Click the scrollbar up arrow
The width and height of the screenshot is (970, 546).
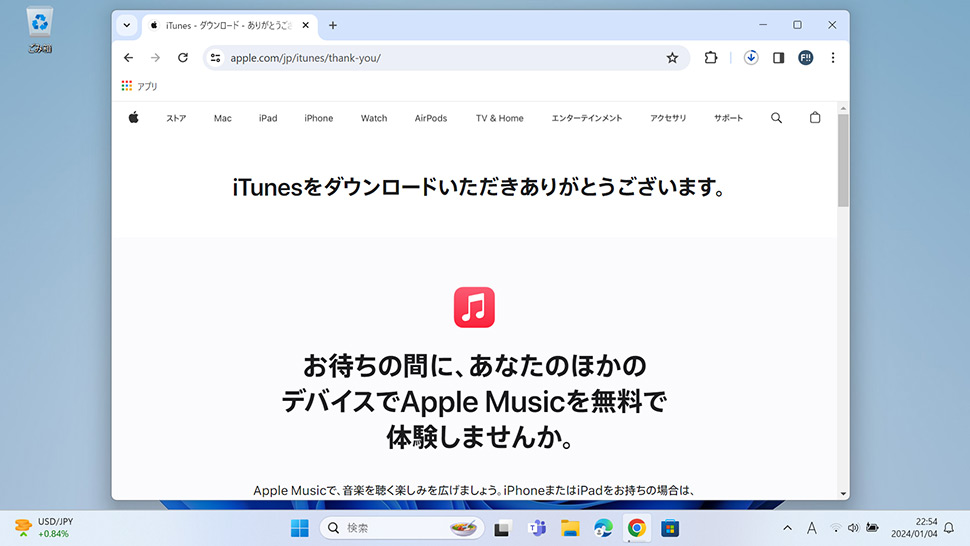[x=843, y=108]
